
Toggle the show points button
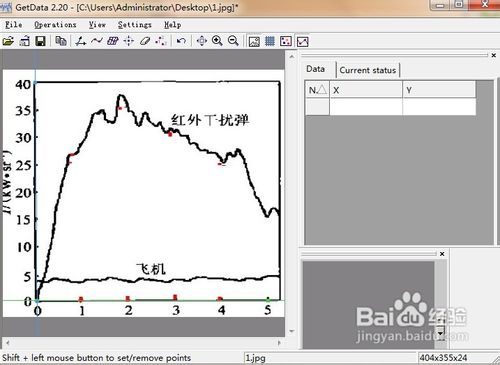pos(286,42)
